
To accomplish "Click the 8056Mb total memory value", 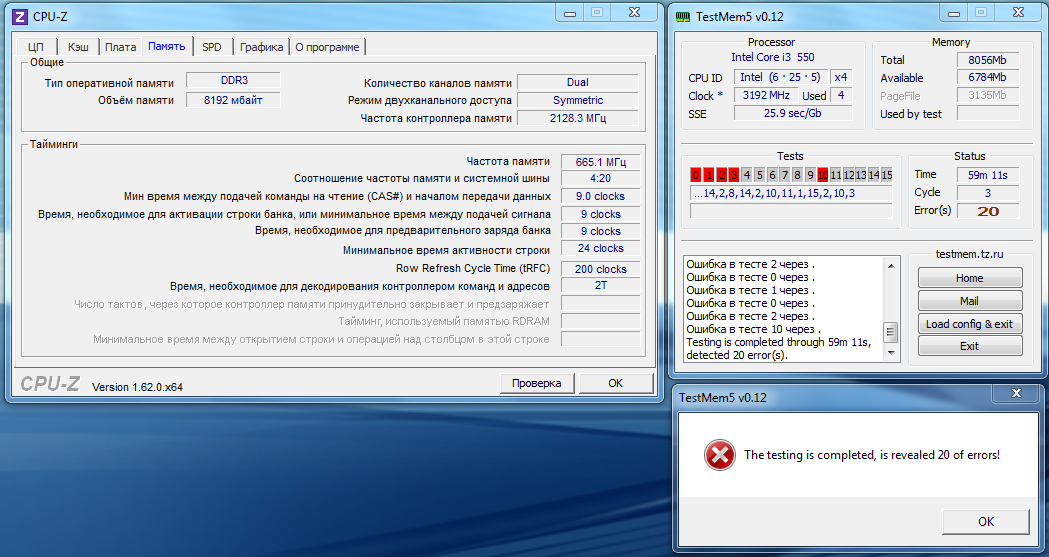I will pyautogui.click(x=987, y=60).
